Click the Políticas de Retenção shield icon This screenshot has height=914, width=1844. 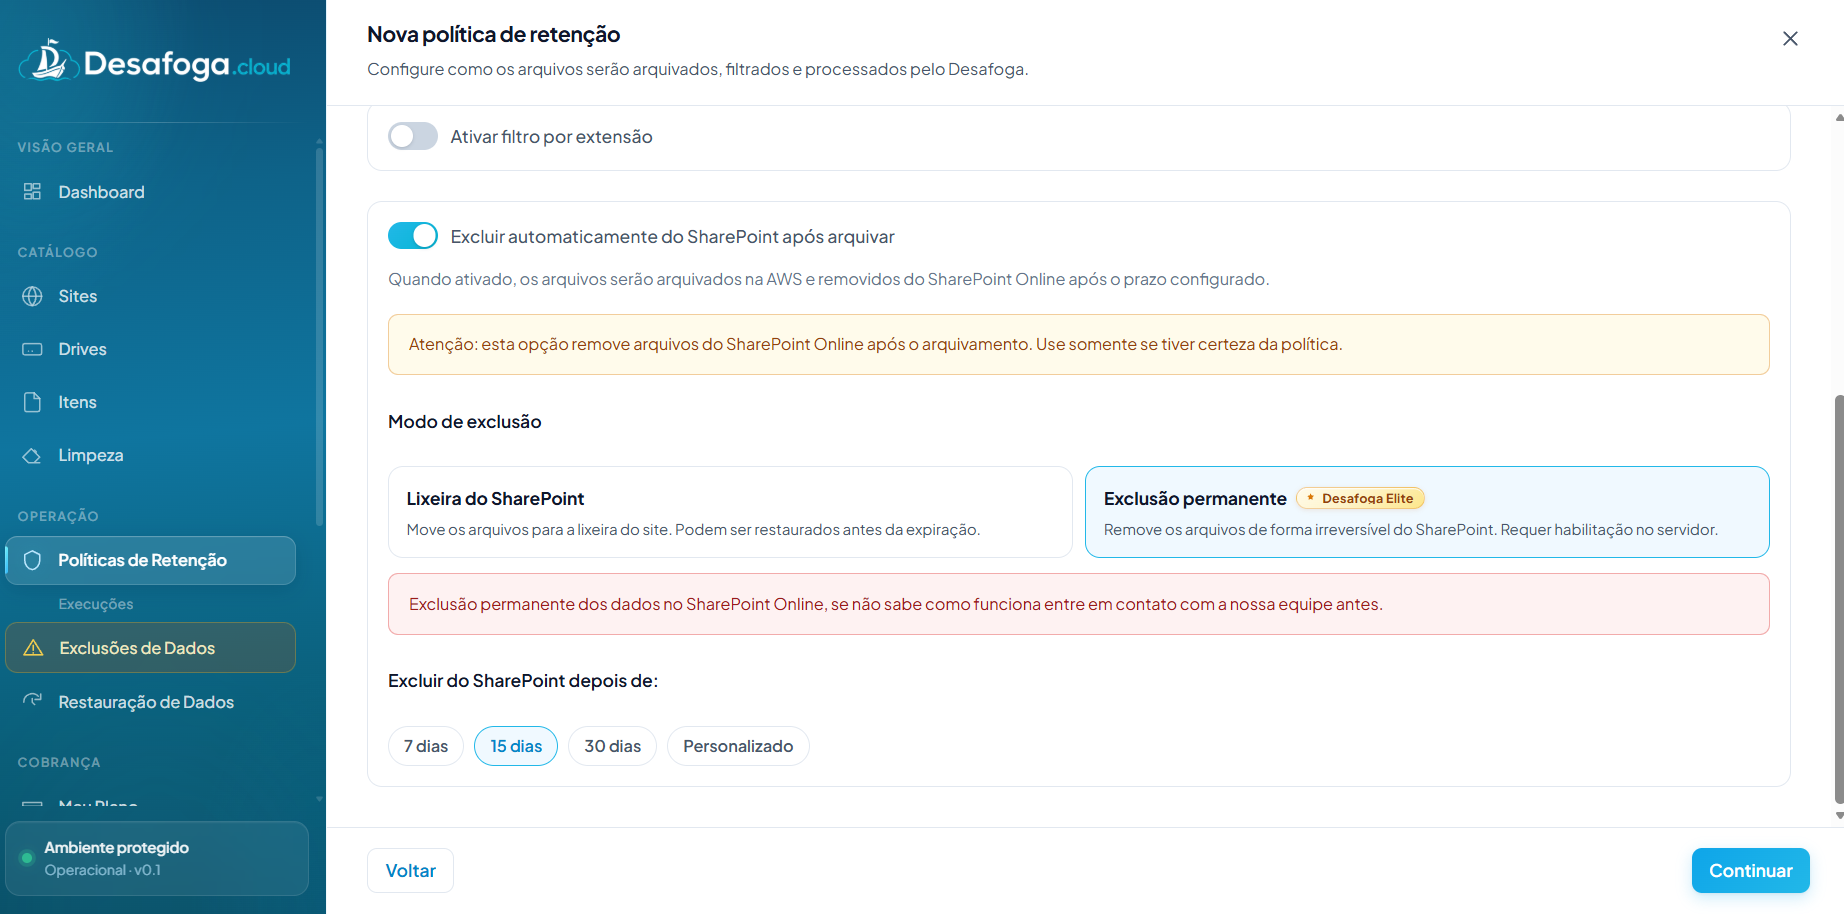click(32, 560)
